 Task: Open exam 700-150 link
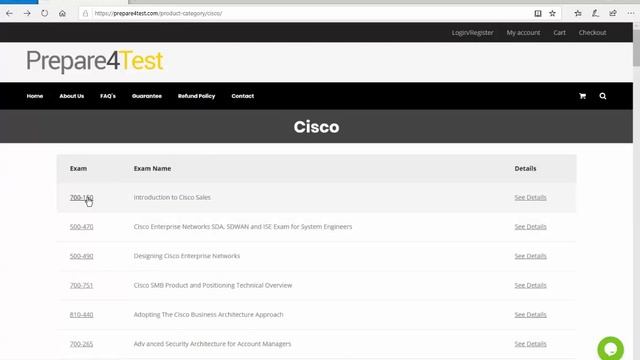(x=81, y=197)
